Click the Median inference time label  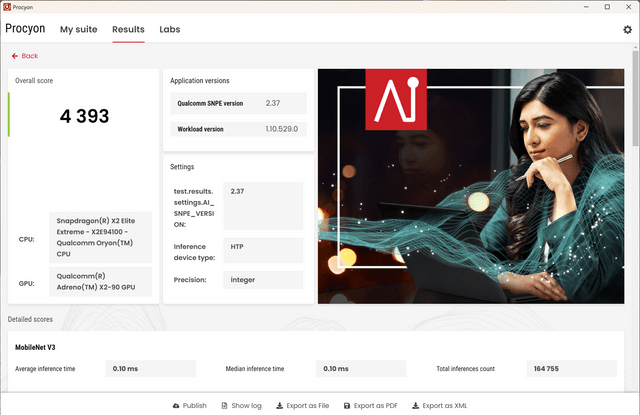pyautogui.click(x=255, y=368)
